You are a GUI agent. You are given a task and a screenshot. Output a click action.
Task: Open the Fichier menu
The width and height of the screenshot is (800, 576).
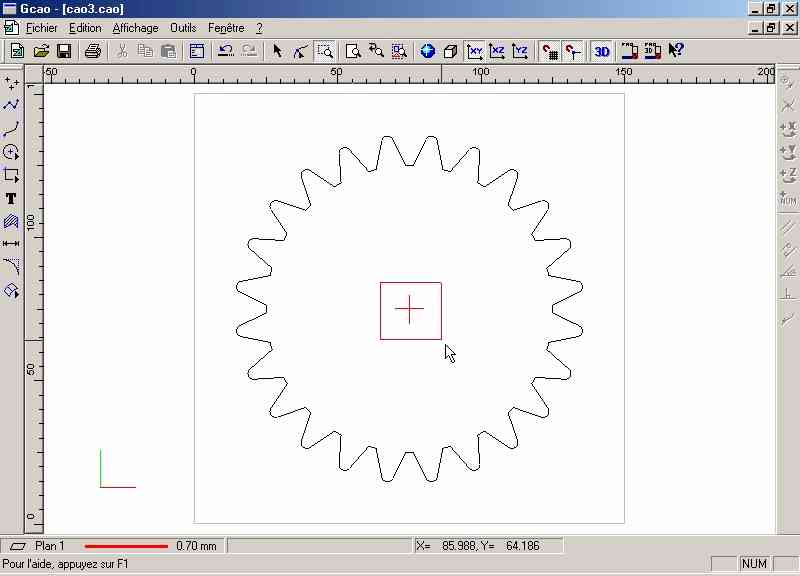(x=42, y=28)
